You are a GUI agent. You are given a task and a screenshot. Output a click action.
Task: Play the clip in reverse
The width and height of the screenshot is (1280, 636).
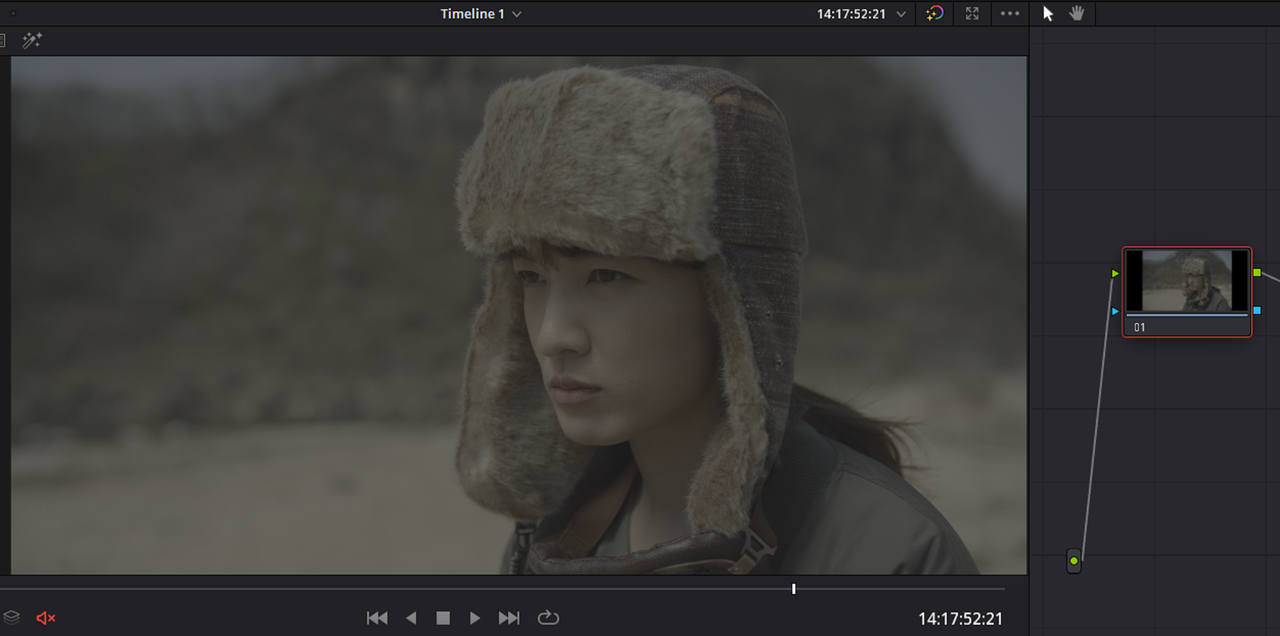pyautogui.click(x=411, y=618)
